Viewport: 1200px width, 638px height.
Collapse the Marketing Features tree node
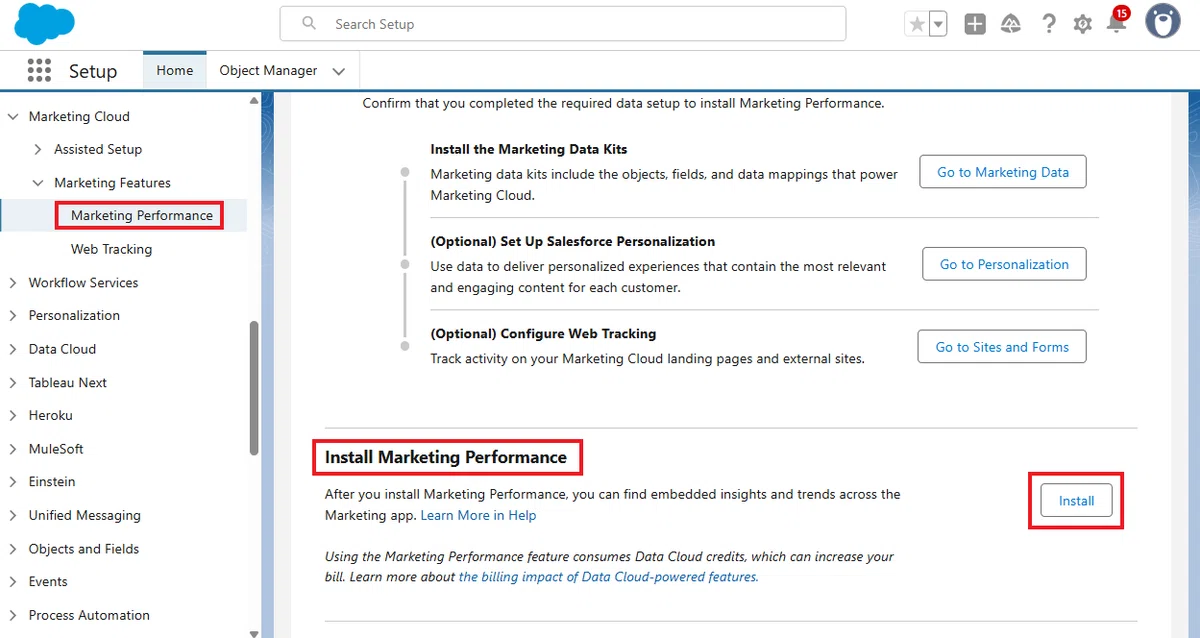click(38, 183)
